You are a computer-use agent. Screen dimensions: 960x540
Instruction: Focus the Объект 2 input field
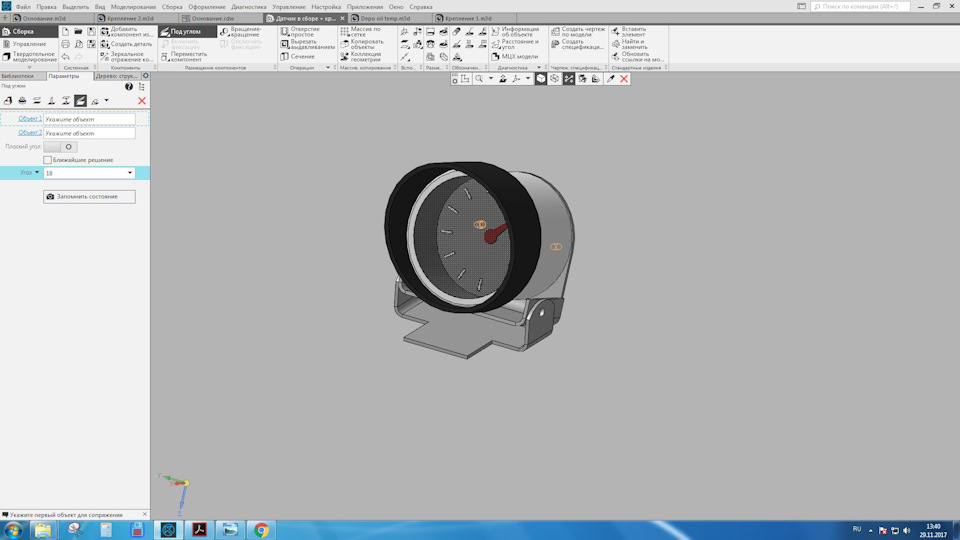[89, 133]
